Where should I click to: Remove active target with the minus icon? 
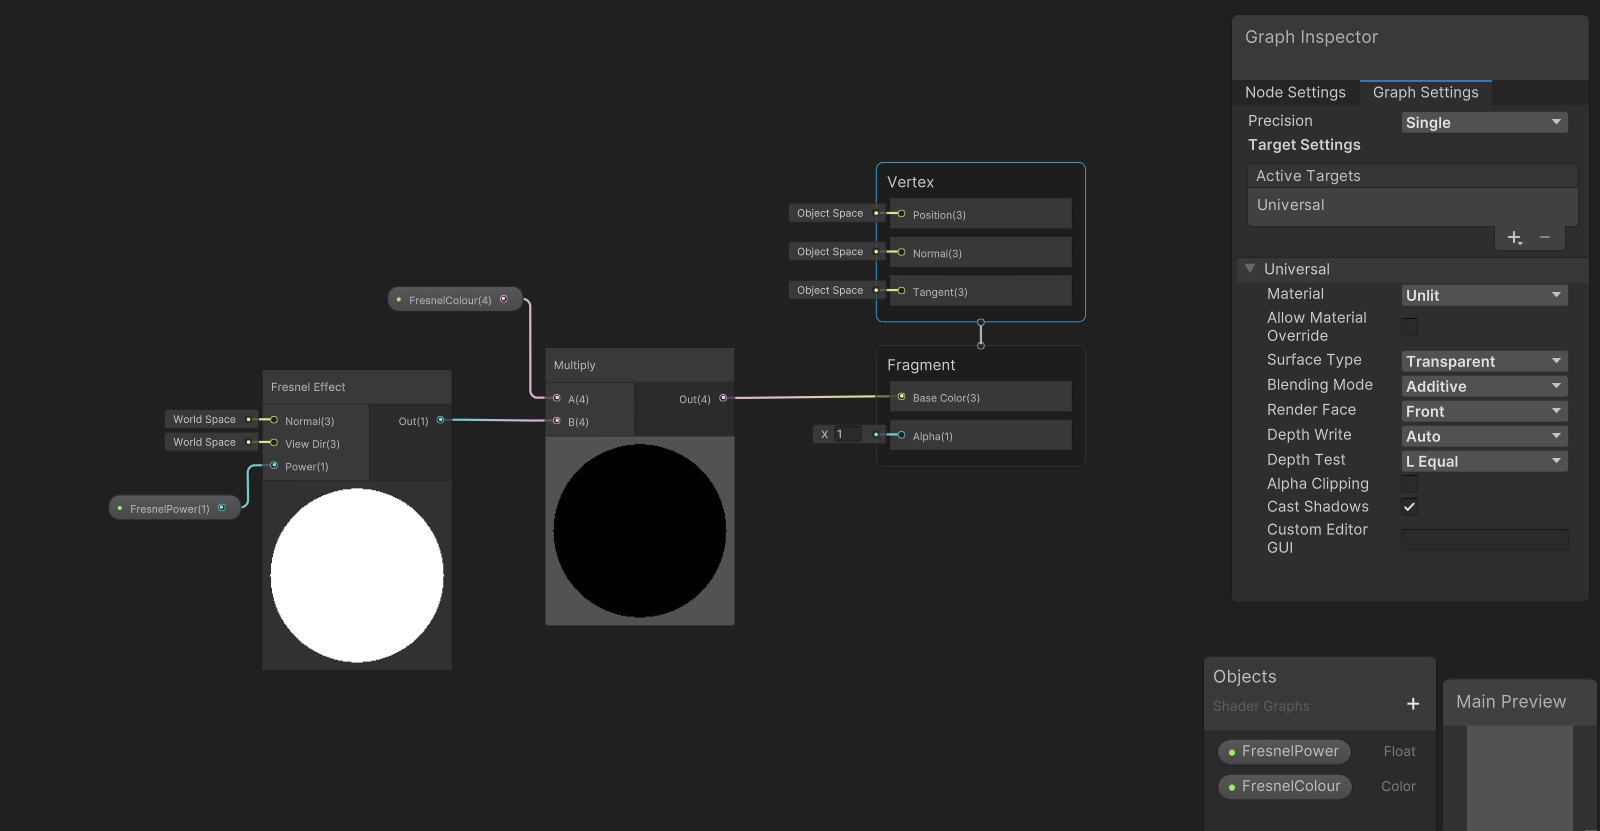point(1545,237)
